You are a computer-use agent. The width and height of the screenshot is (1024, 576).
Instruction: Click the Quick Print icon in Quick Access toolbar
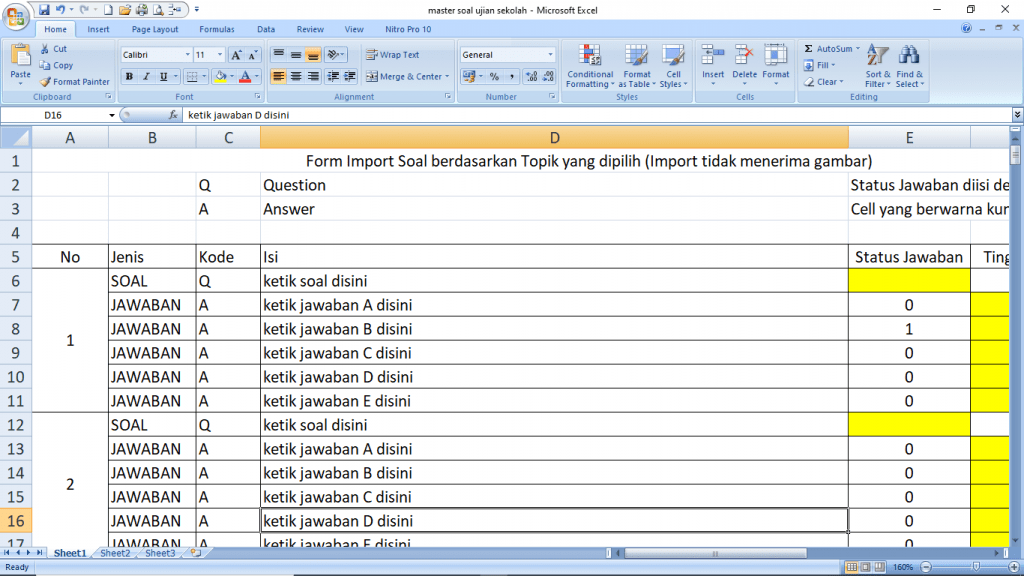[142, 10]
